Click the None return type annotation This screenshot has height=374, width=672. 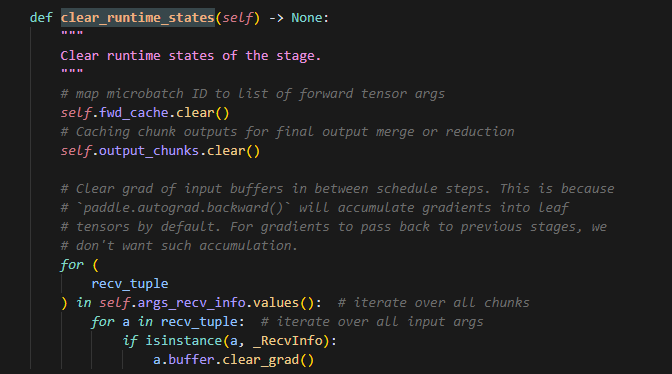307,18
